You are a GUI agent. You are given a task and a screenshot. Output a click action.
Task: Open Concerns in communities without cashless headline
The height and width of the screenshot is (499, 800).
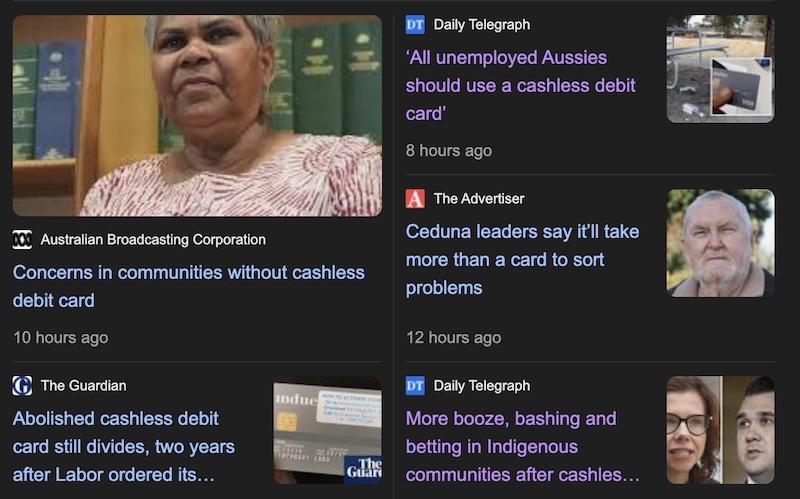pyautogui.click(x=189, y=286)
